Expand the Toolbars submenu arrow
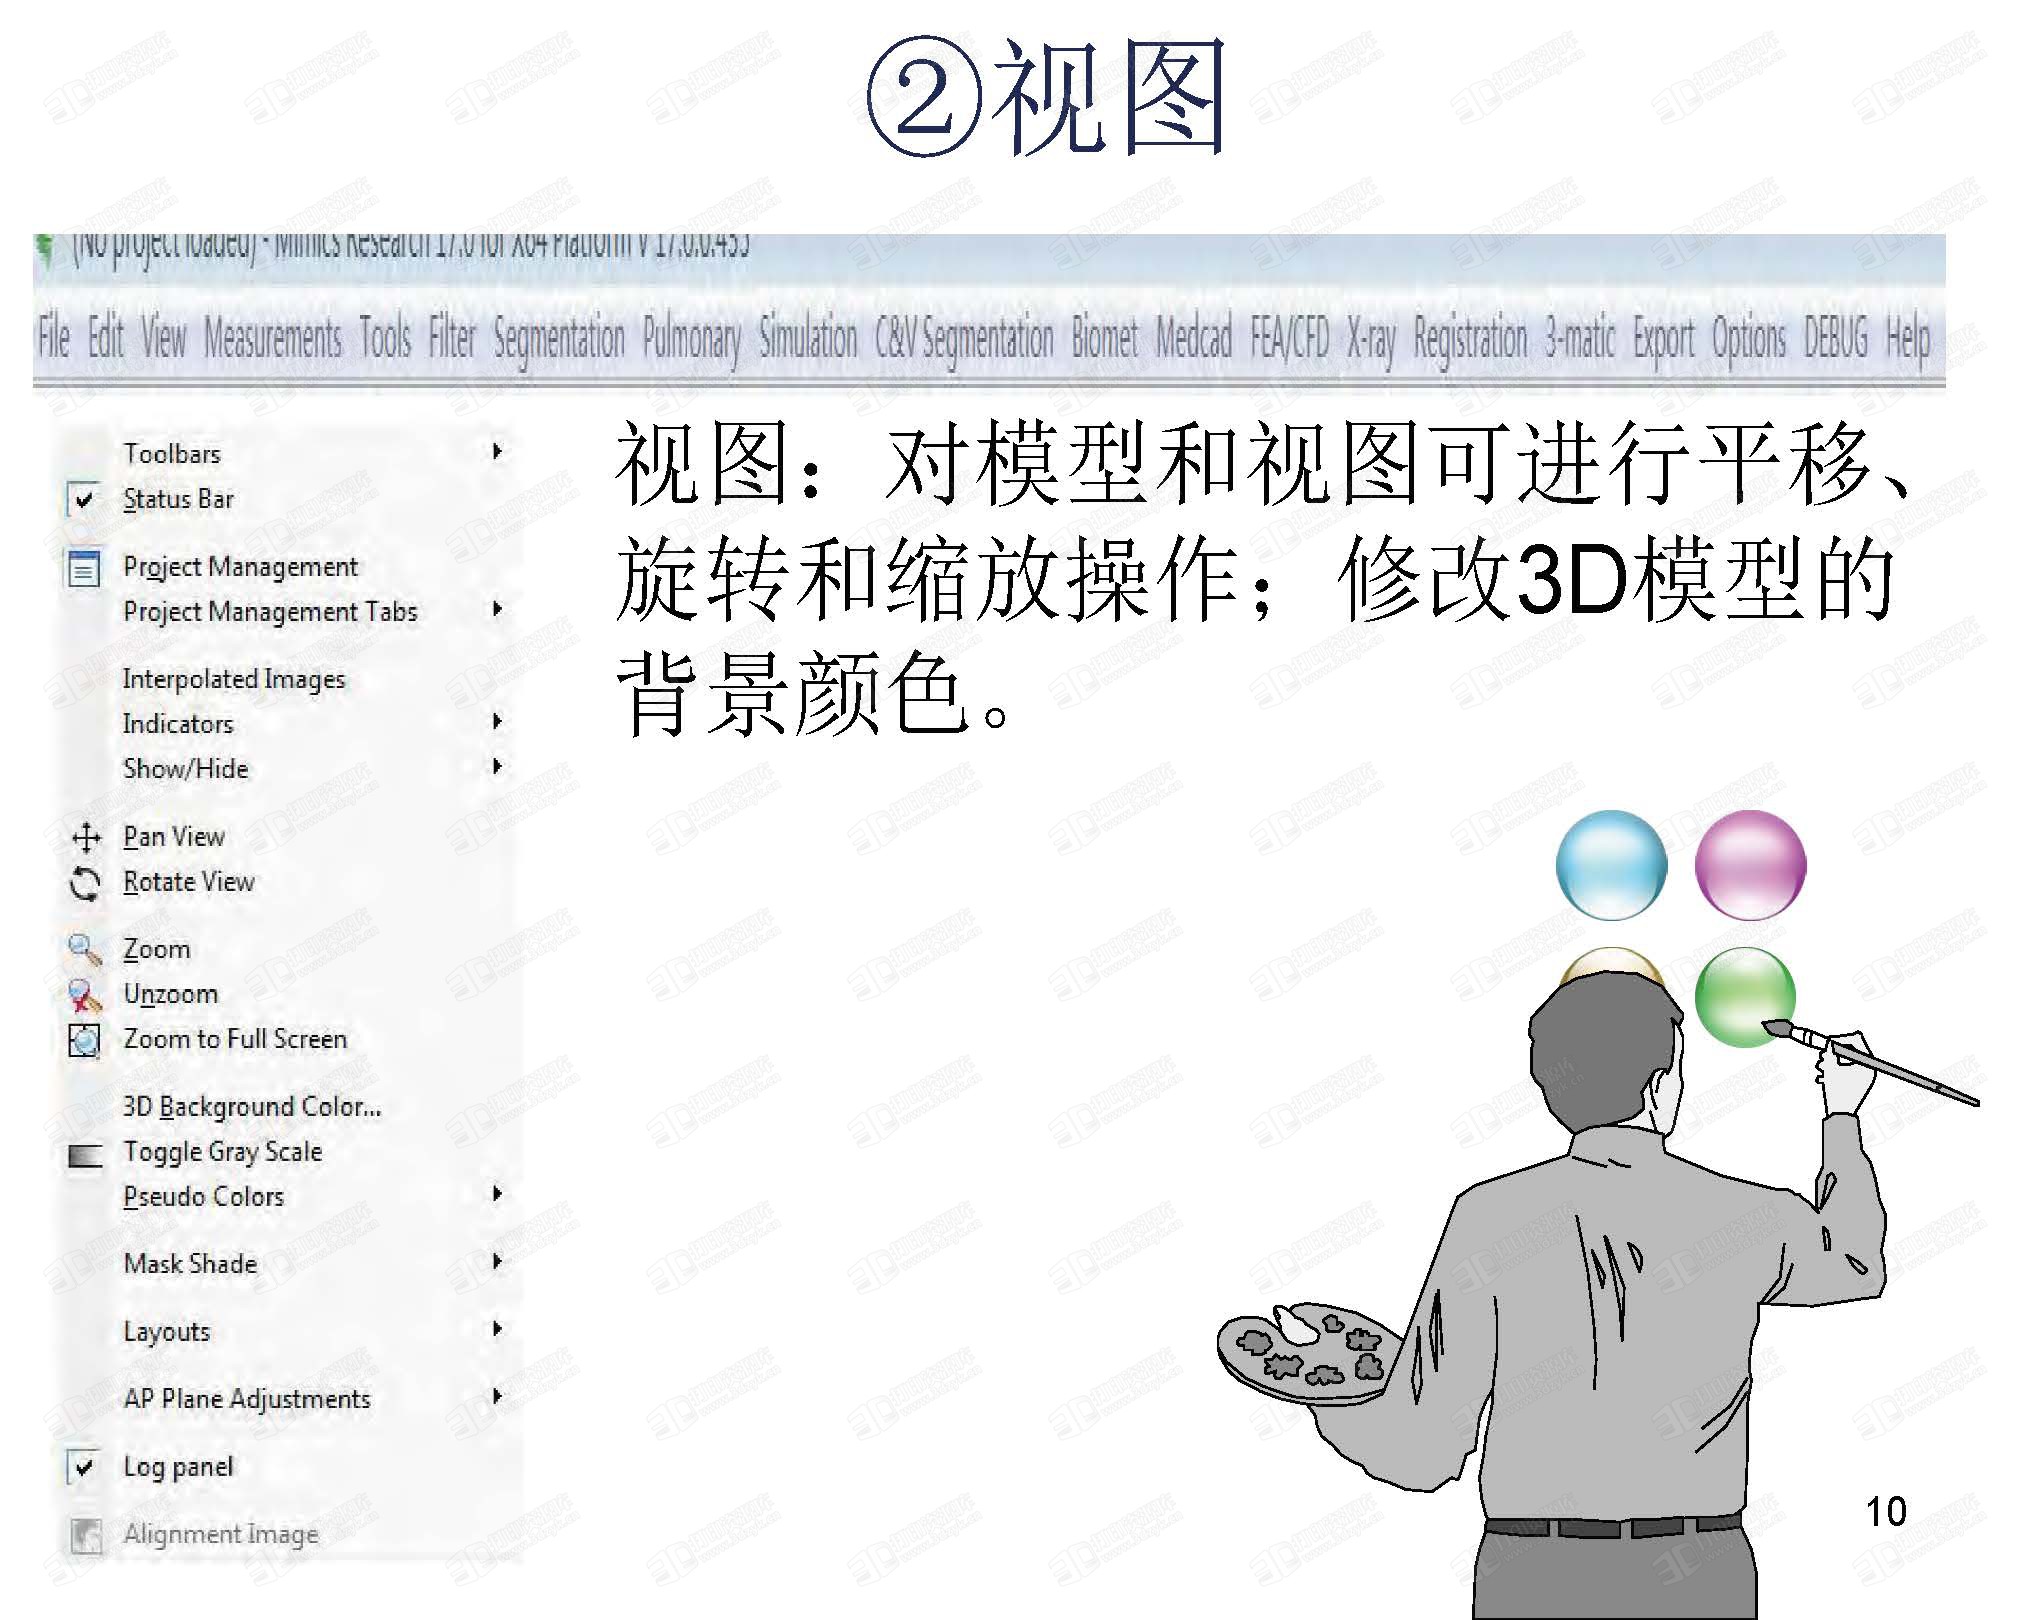The image size is (2030, 1620). [x=497, y=451]
